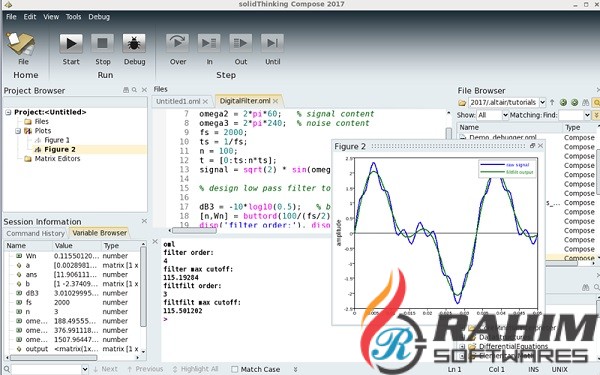
Task: Open the find bar search history dropdown
Action: point(85,369)
